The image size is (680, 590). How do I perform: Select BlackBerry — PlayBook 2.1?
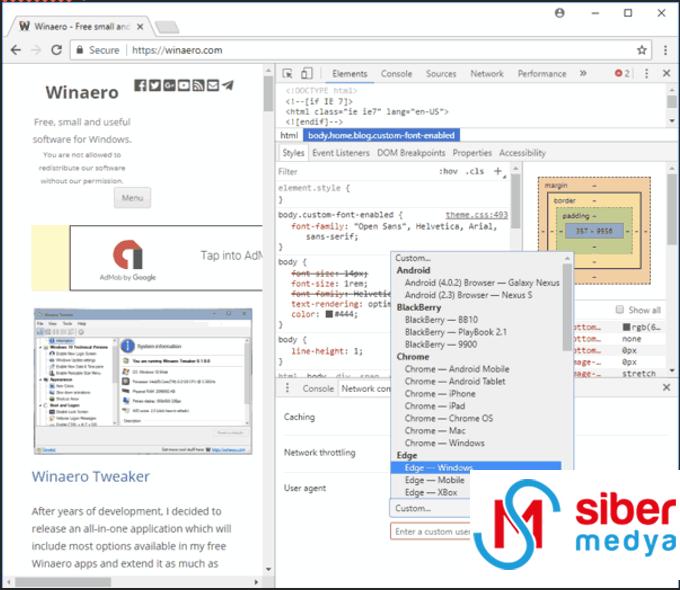coord(455,332)
